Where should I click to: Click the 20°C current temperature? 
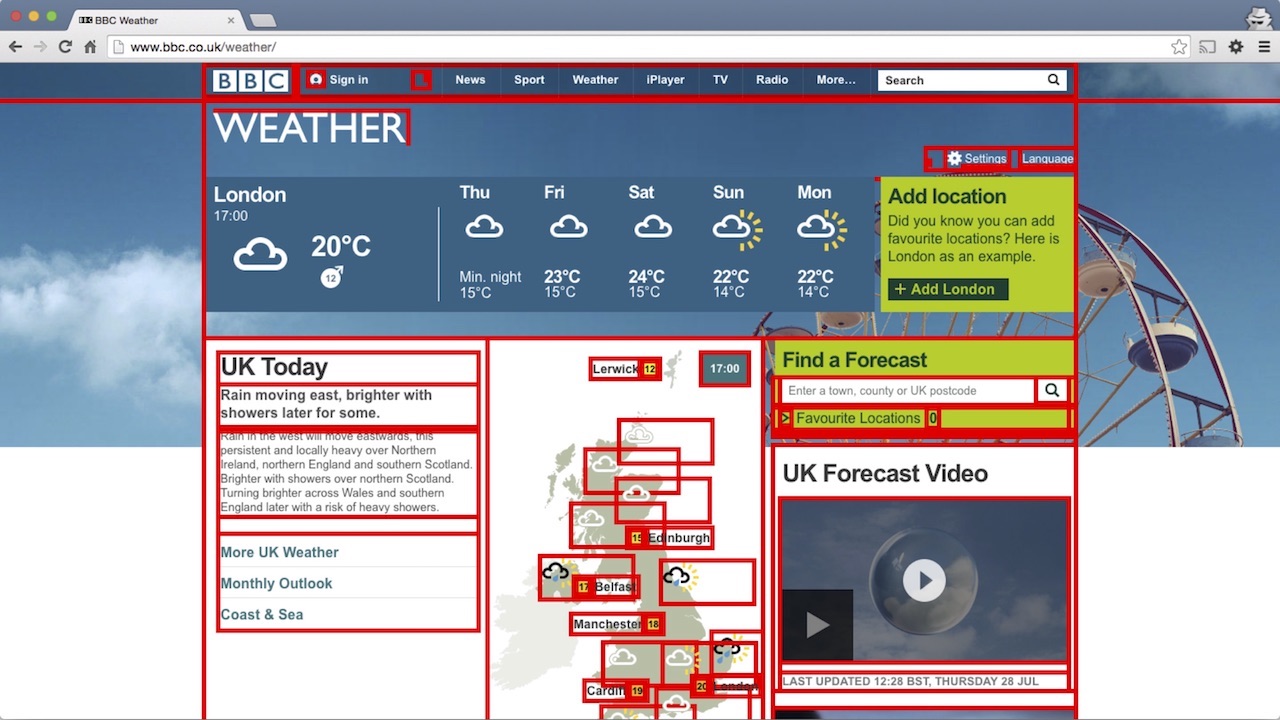(x=341, y=246)
